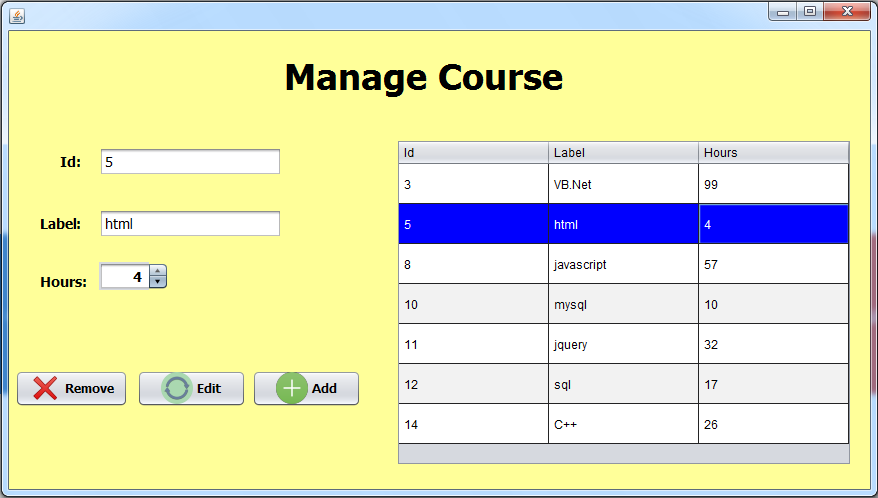878x498 pixels.
Task: Select the hours cell showing 57
Action: click(x=774, y=264)
